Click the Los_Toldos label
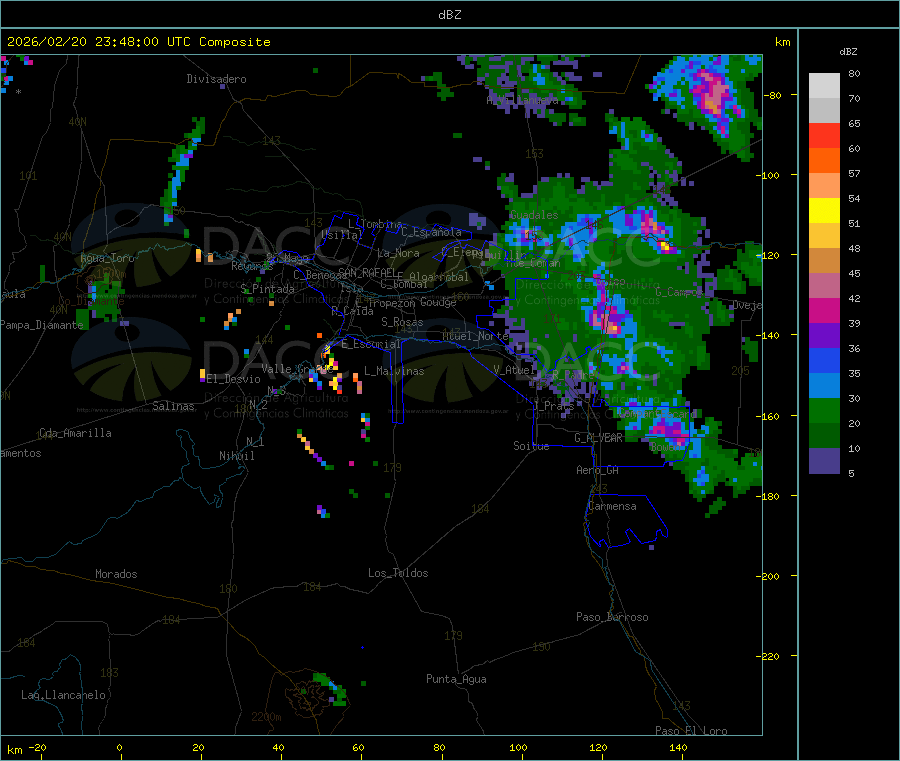Viewport: 900px width, 761px height. tap(398, 573)
